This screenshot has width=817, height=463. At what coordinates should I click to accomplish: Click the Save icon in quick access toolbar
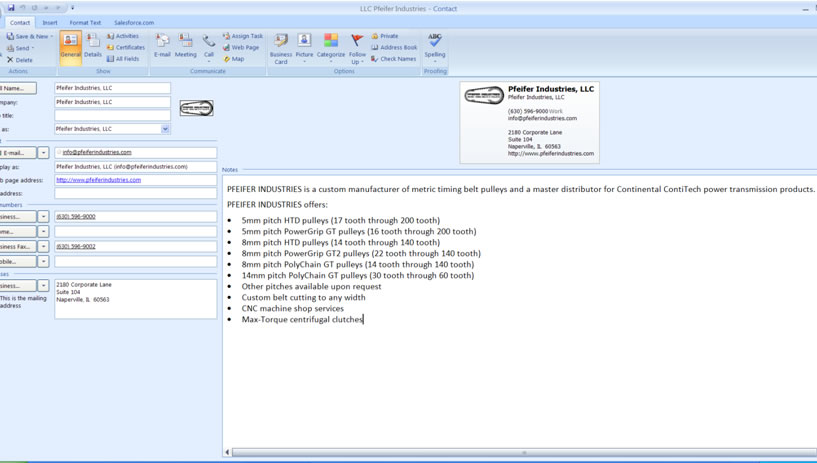(x=11, y=8)
